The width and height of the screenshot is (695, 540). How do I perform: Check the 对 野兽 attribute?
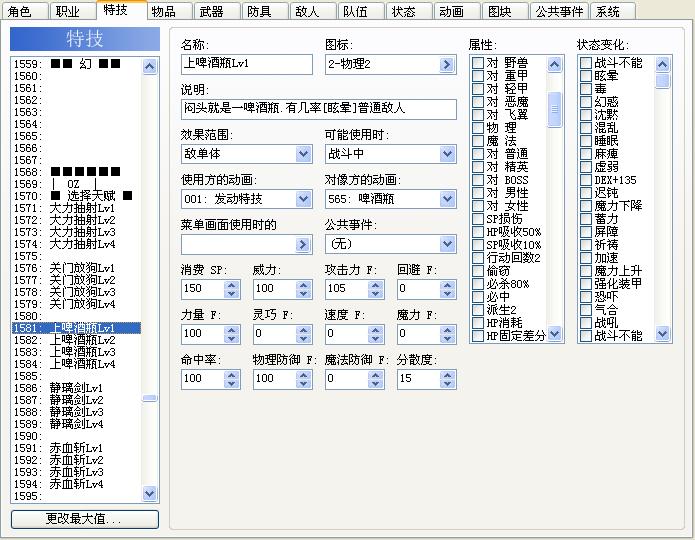coord(477,63)
